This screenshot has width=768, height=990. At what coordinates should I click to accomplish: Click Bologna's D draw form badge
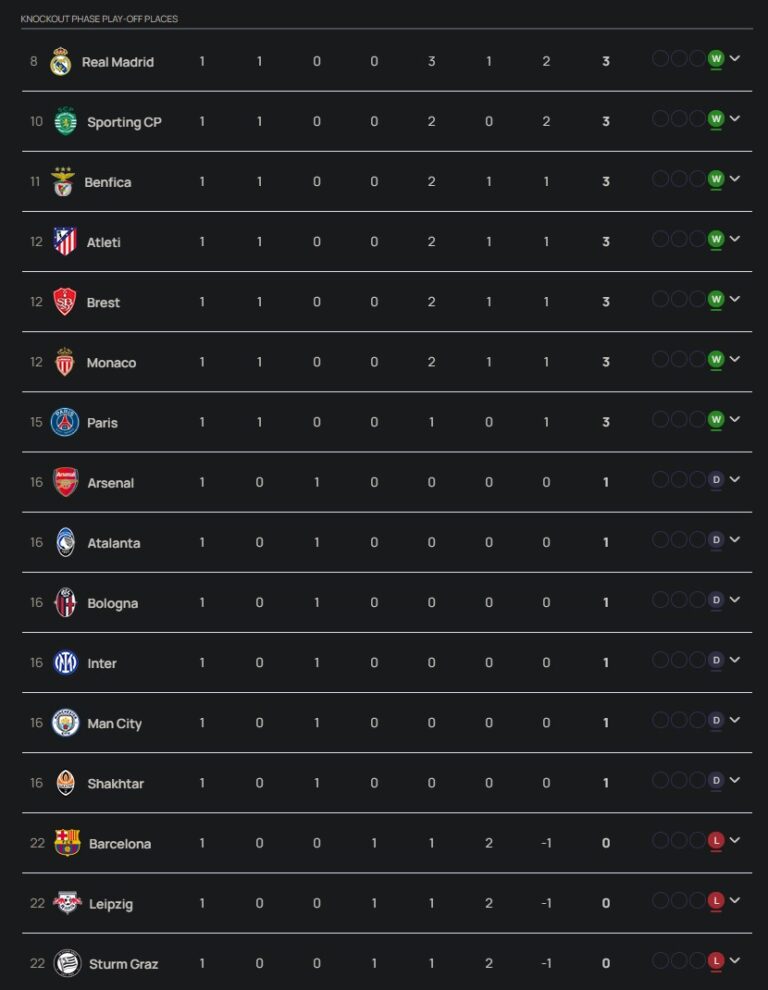point(716,600)
